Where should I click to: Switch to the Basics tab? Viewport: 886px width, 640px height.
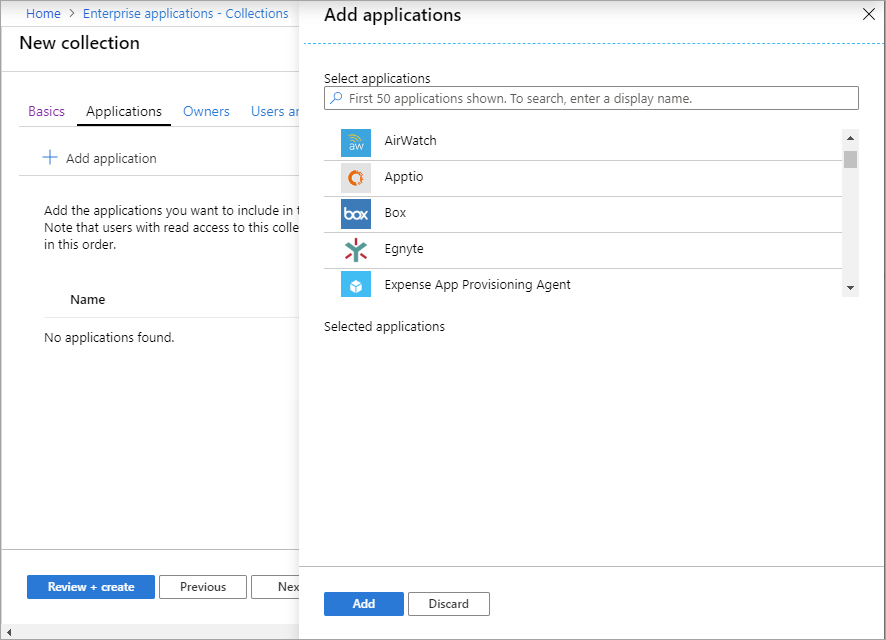46,111
